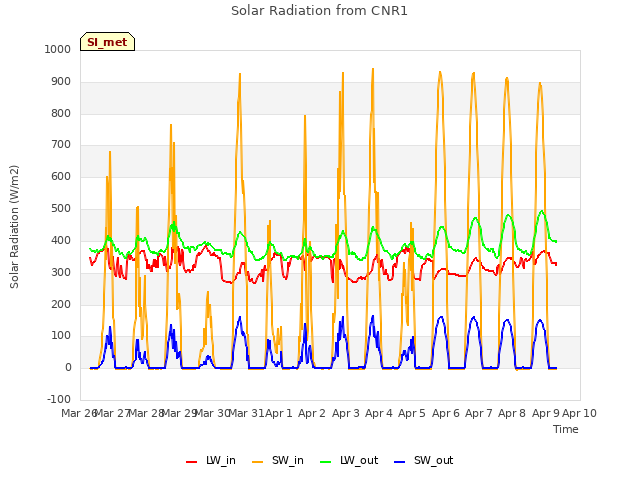This screenshot has width=640, height=480.
Task: Click the 0 y-axis tick label
Action: click(x=68, y=368)
